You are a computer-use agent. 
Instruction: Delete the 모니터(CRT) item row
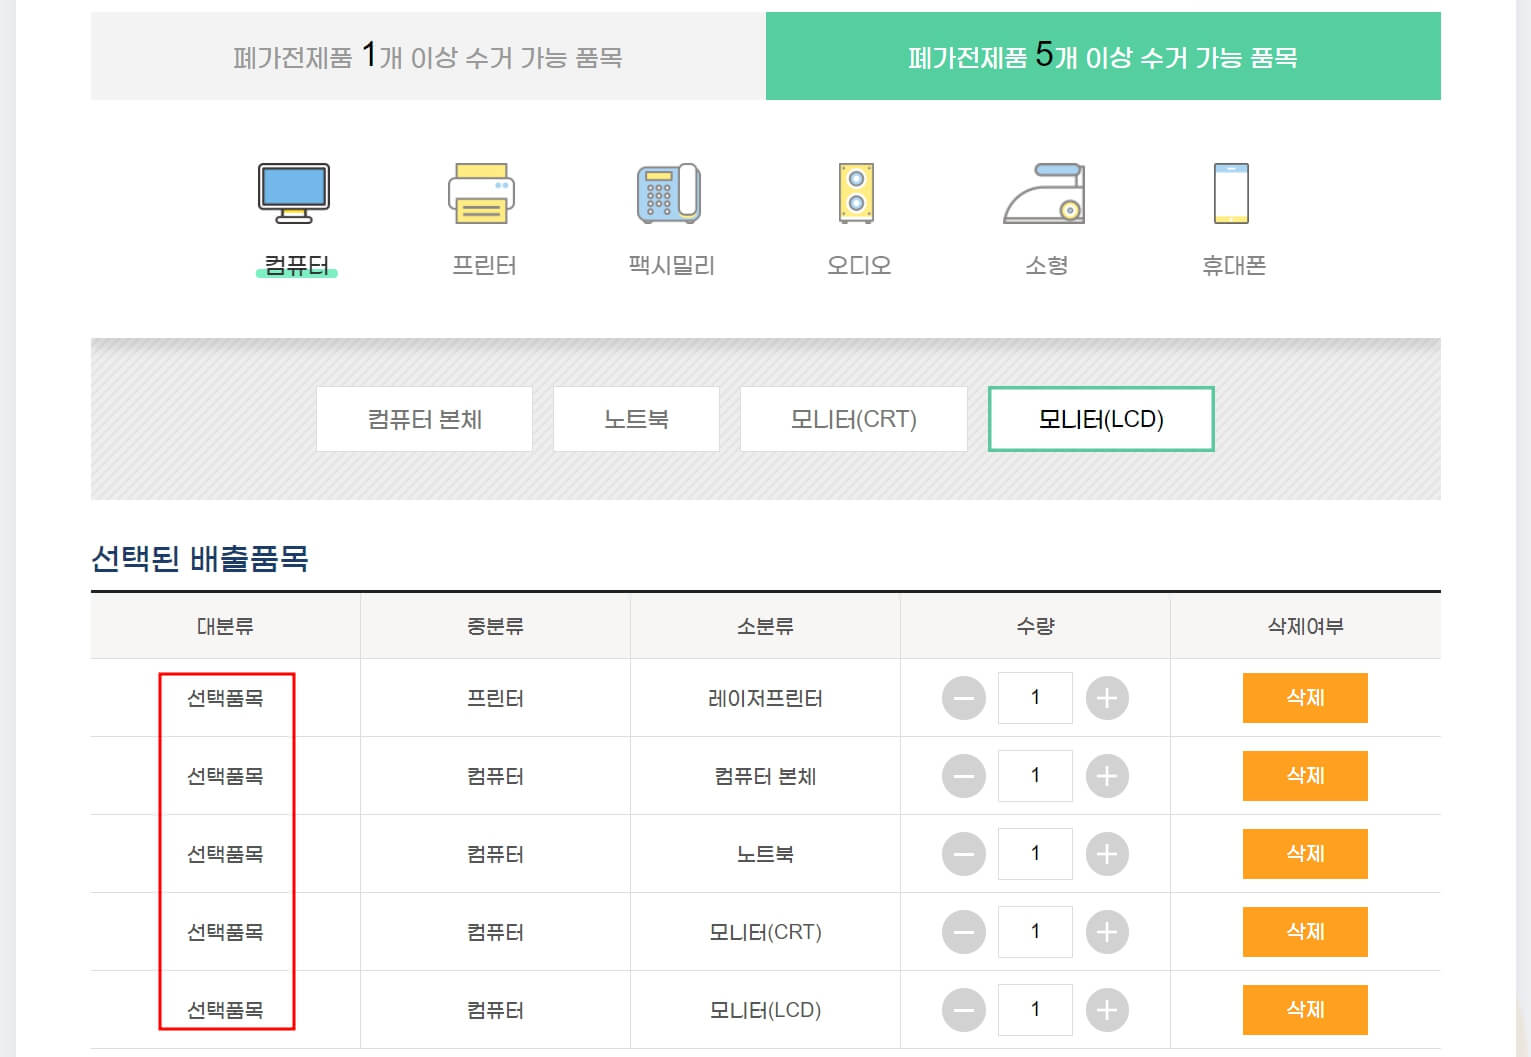pos(1305,931)
